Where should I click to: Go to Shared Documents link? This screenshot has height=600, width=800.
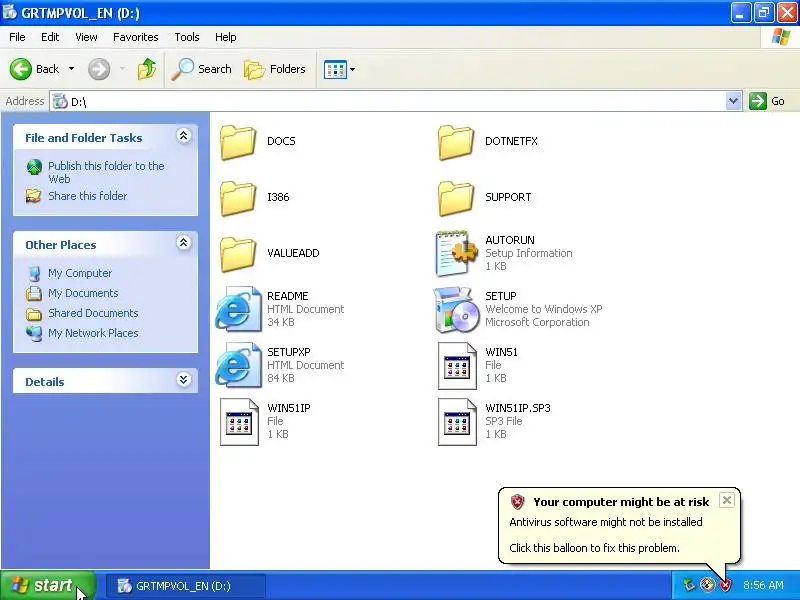(93, 313)
